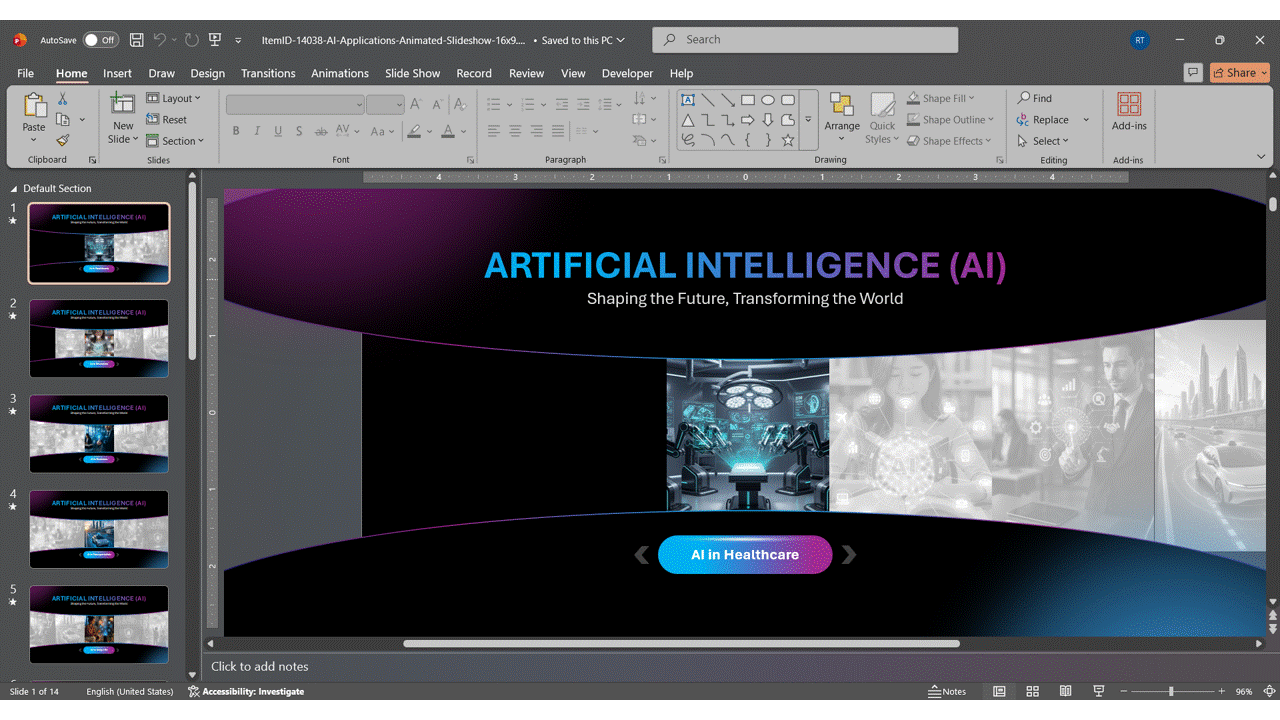This screenshot has width=1280, height=720.
Task: Expand the shapes gallery More arrow
Action: pyautogui.click(x=808, y=119)
